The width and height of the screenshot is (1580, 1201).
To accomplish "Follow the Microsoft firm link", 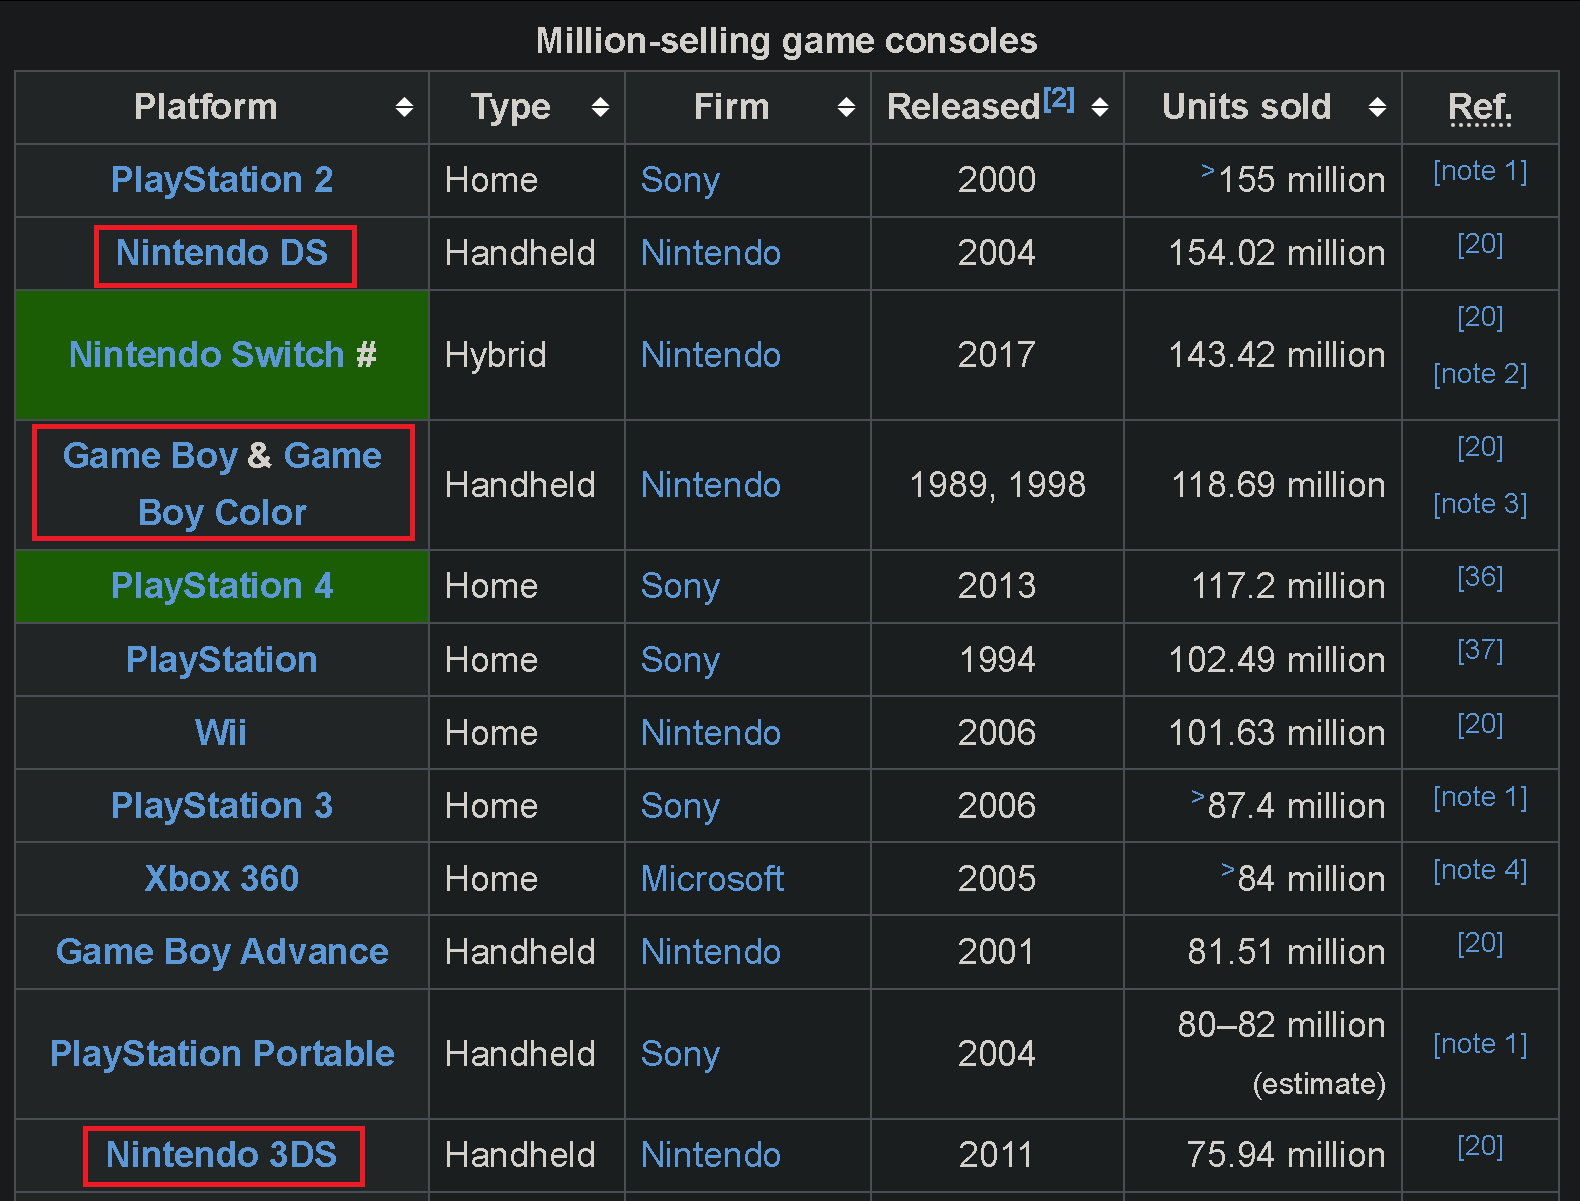I will pyautogui.click(x=712, y=879).
